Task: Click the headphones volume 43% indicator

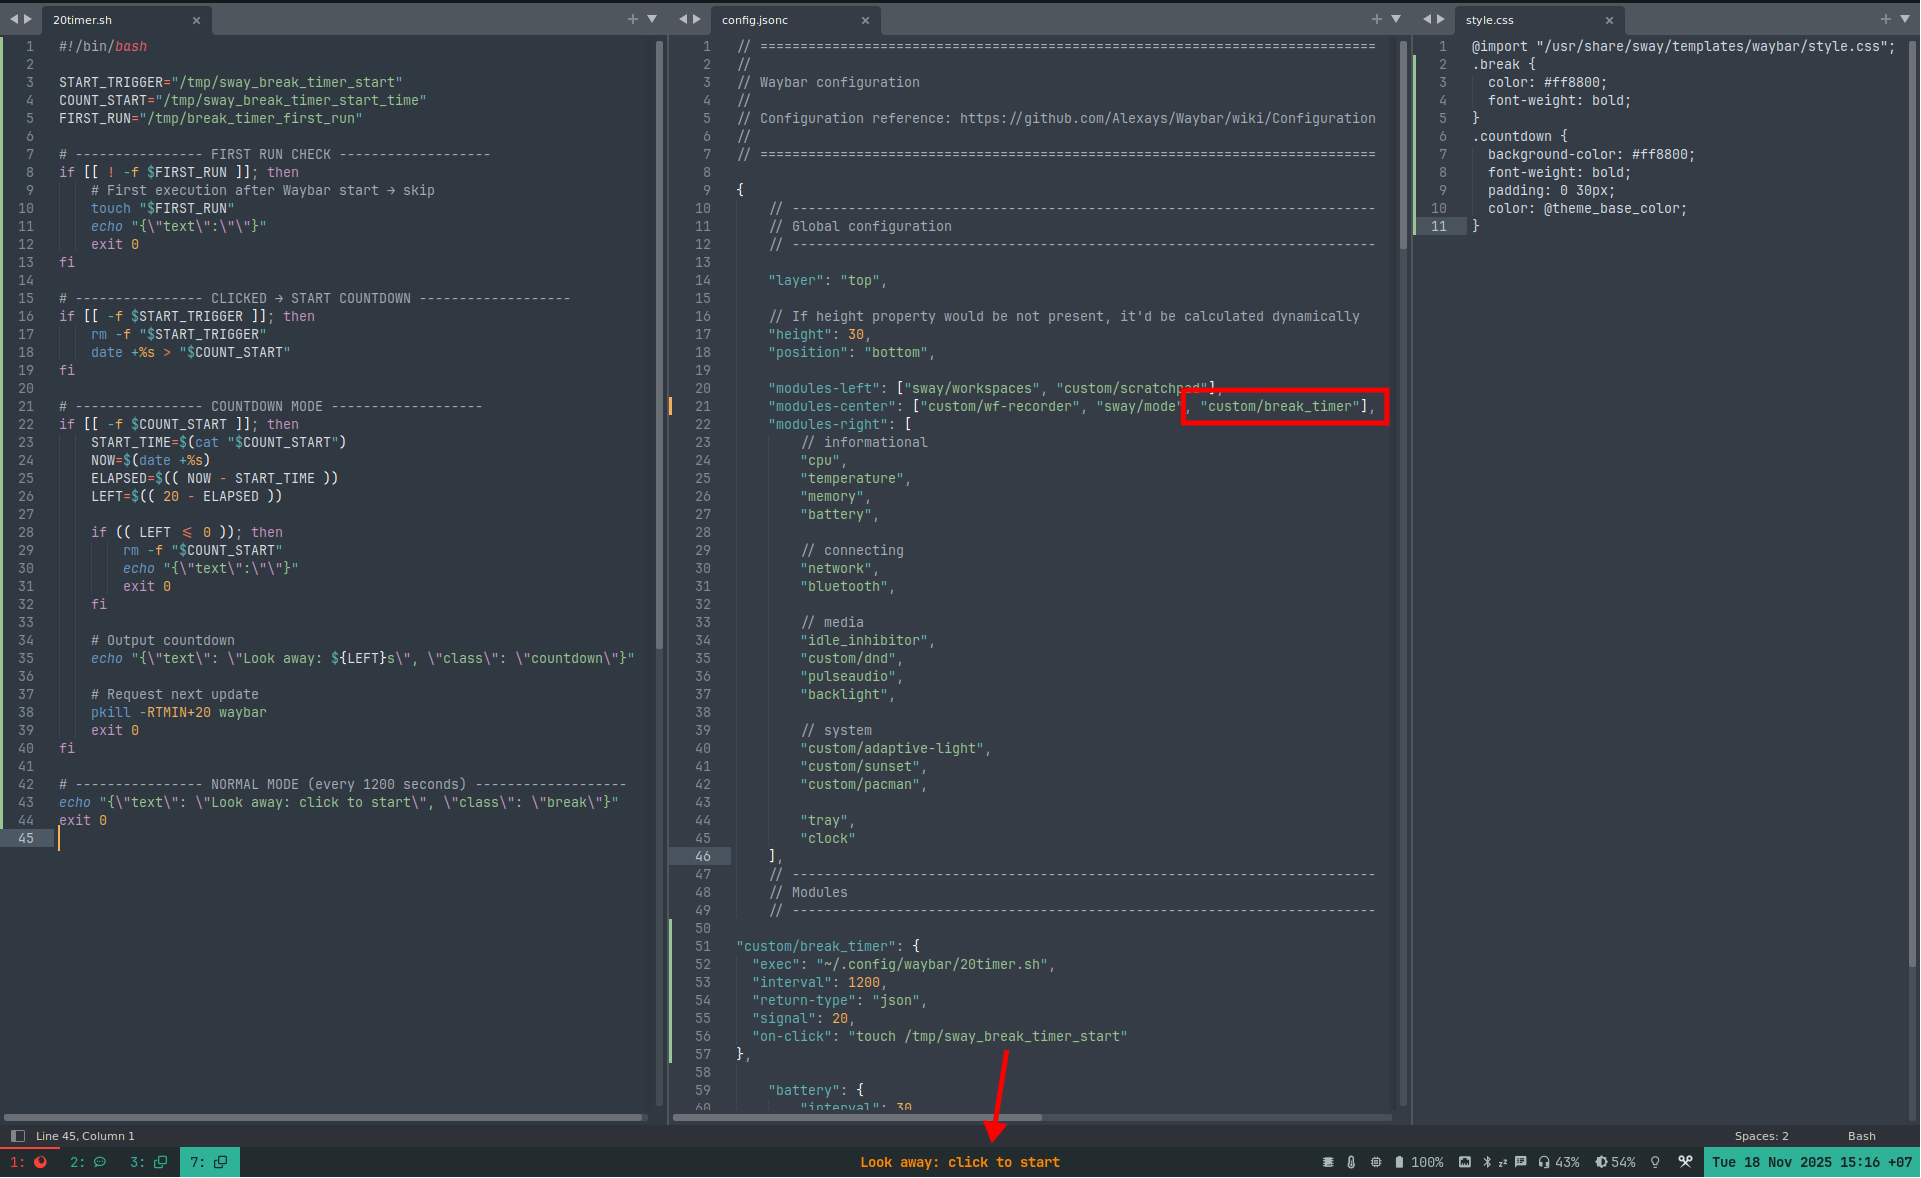Action: tap(1559, 1162)
